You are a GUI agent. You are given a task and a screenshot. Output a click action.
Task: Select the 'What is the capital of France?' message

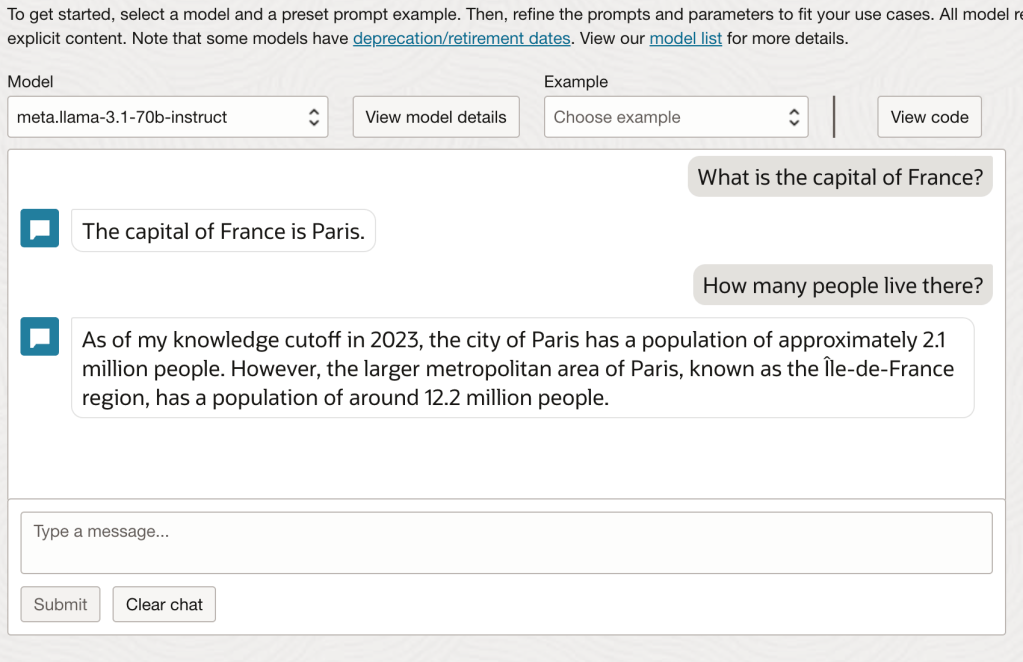coord(840,177)
